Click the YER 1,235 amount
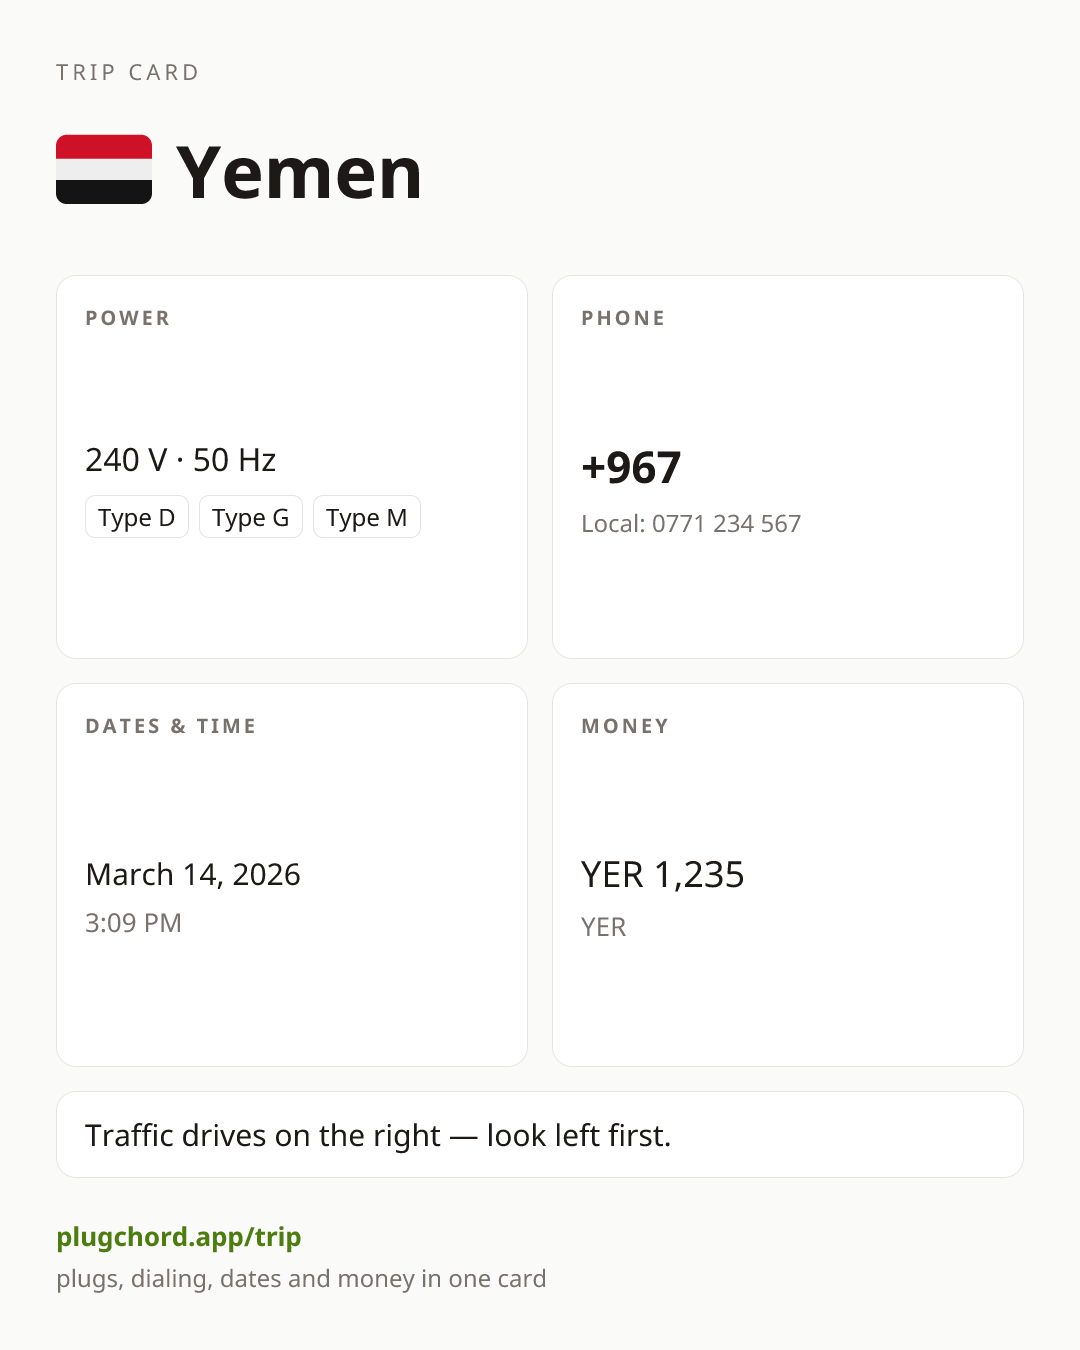The width and height of the screenshot is (1080, 1350). [663, 874]
